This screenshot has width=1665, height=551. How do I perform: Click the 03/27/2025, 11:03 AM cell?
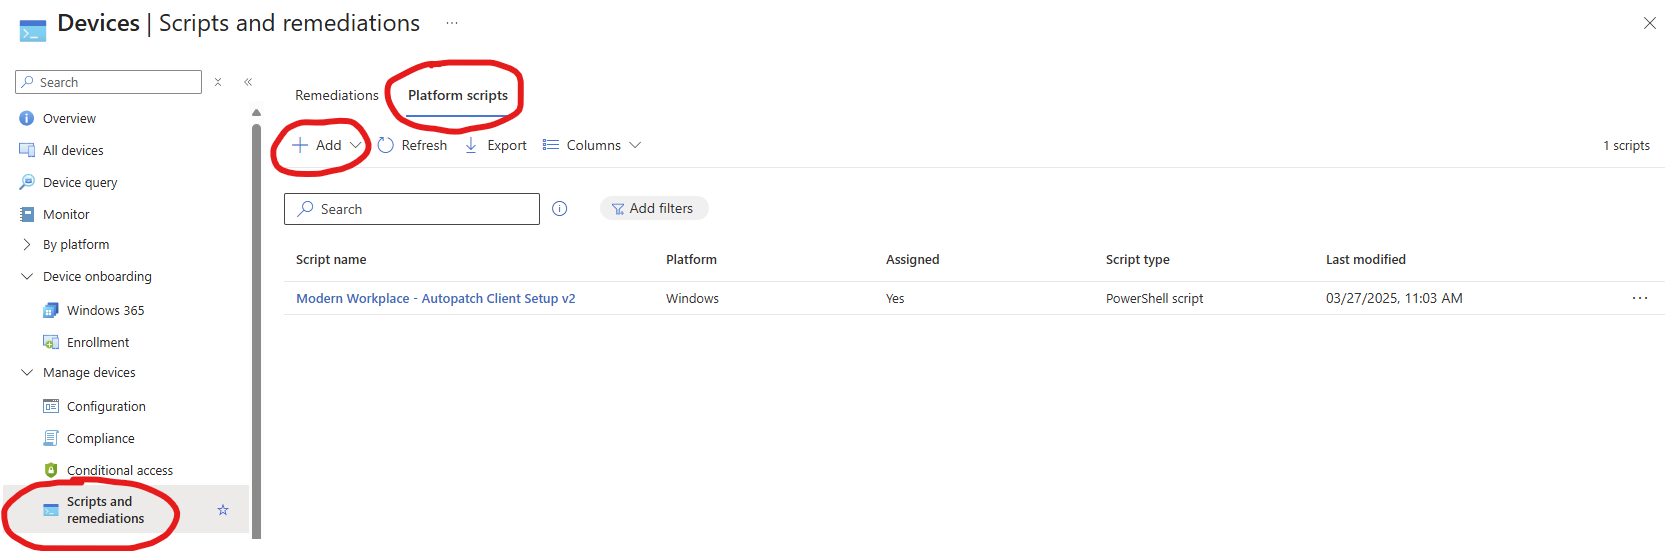[1394, 298]
